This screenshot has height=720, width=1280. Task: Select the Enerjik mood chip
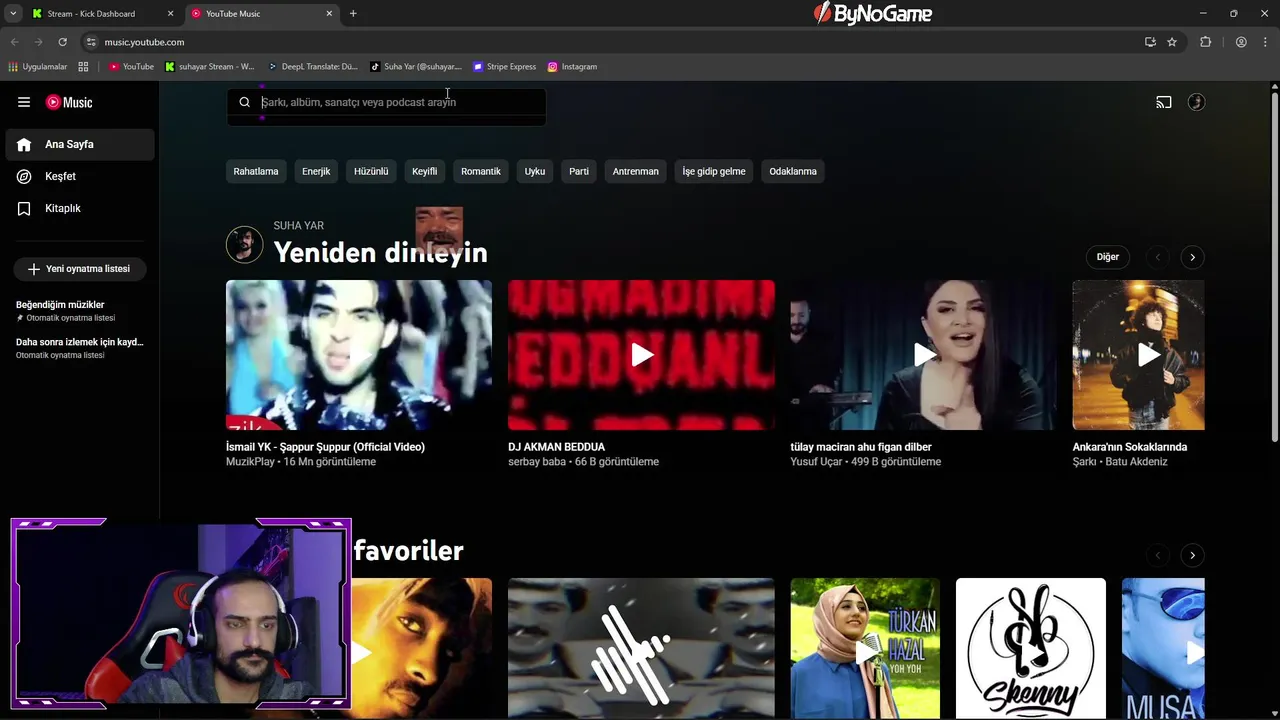click(316, 171)
